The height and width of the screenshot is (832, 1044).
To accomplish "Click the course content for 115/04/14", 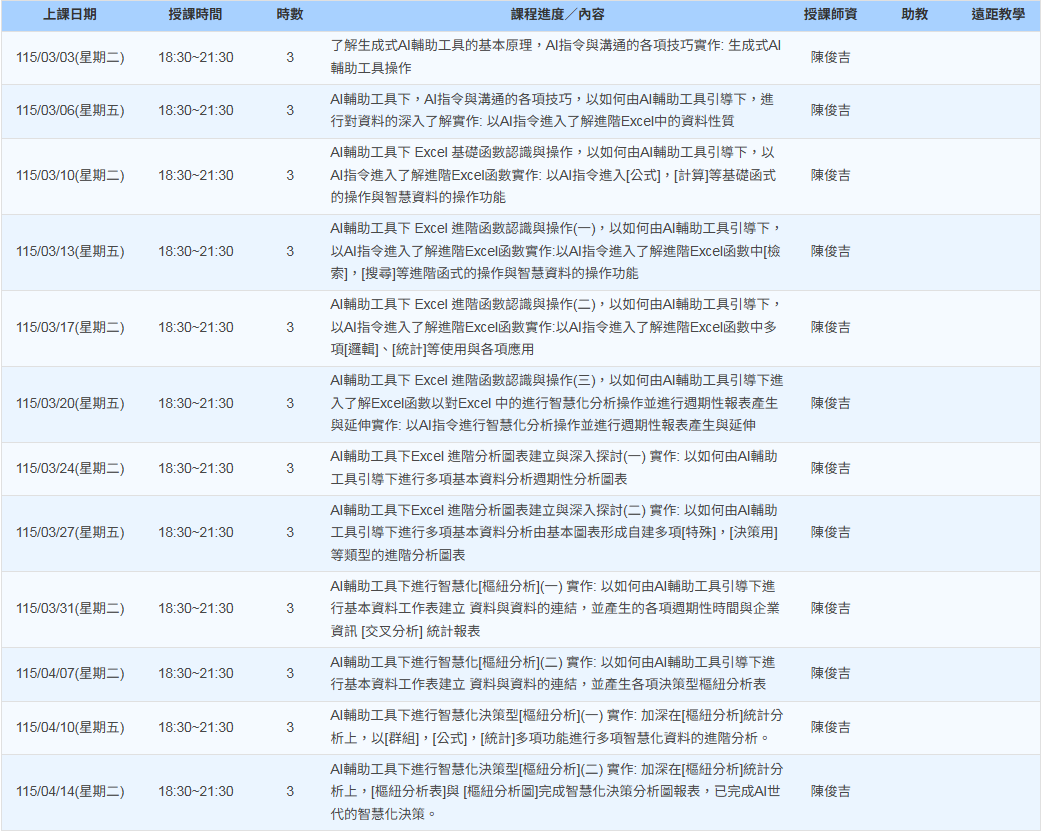I will (x=557, y=791).
